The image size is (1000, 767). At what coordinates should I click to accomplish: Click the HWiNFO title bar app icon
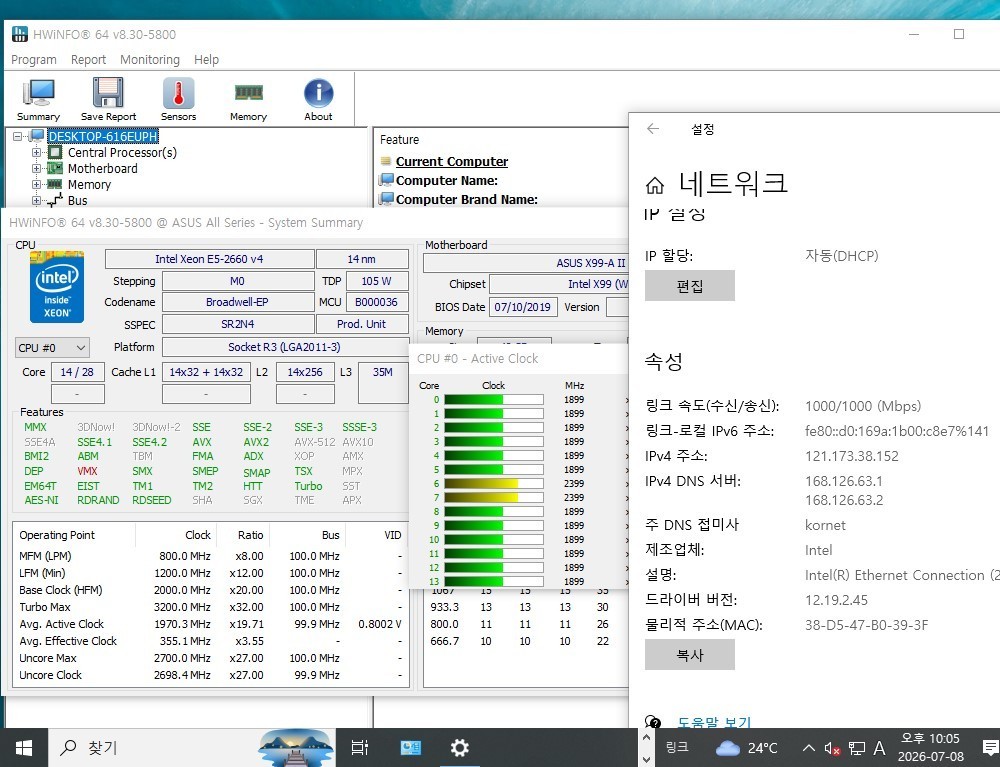[x=20, y=34]
